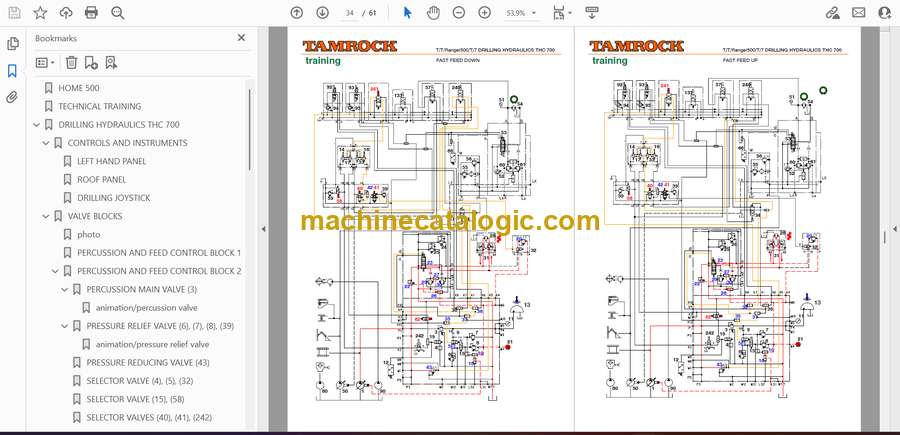The image size is (900, 435).
Task: Click the Save file icon
Action: (x=14, y=13)
